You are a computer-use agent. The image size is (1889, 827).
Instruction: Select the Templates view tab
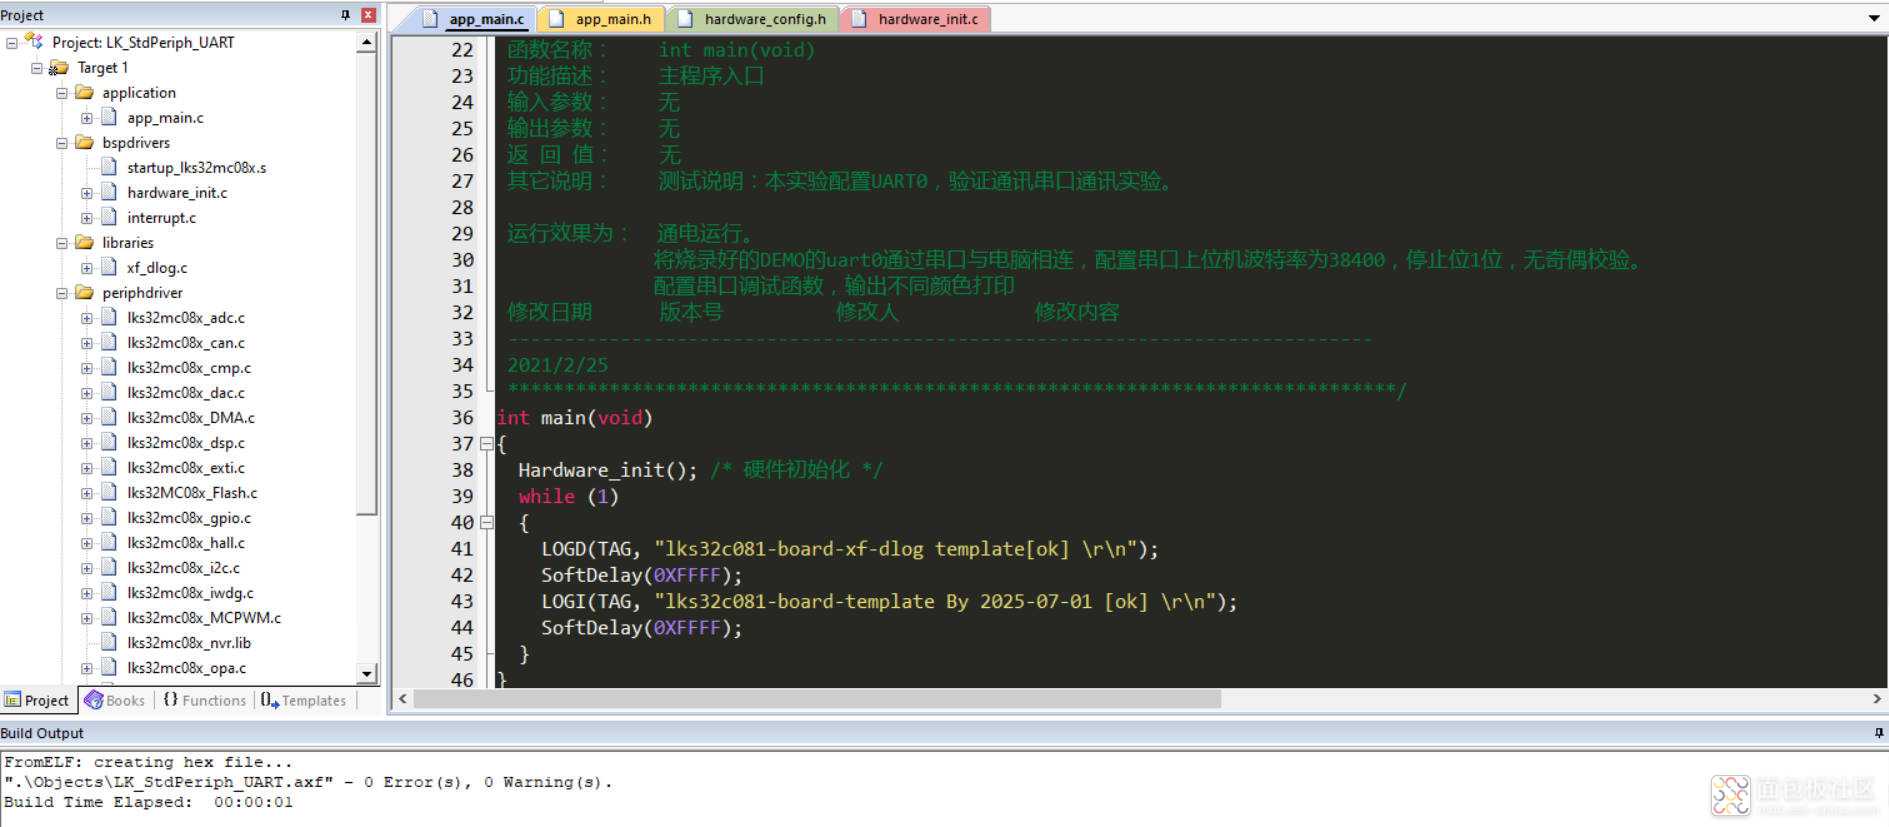[304, 700]
